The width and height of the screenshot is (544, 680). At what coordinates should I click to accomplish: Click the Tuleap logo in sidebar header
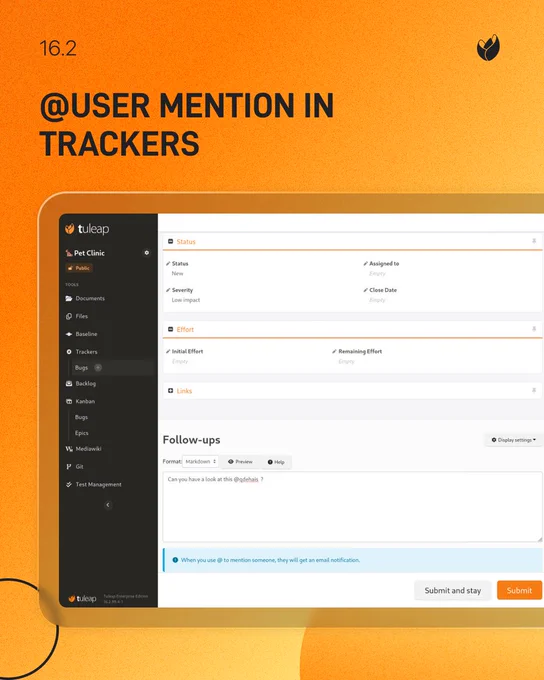tap(87, 229)
